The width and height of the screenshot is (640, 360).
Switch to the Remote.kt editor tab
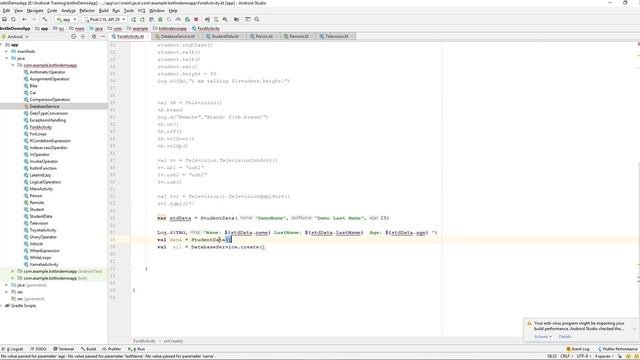[299, 36]
